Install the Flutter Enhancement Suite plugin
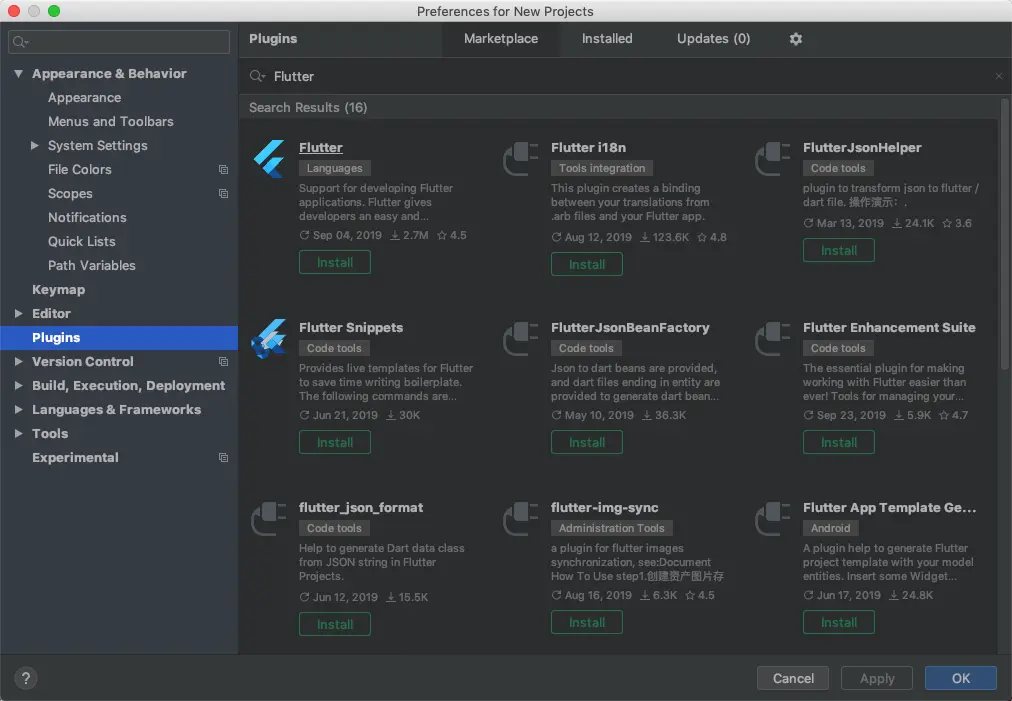1012x701 pixels. [x=838, y=443]
